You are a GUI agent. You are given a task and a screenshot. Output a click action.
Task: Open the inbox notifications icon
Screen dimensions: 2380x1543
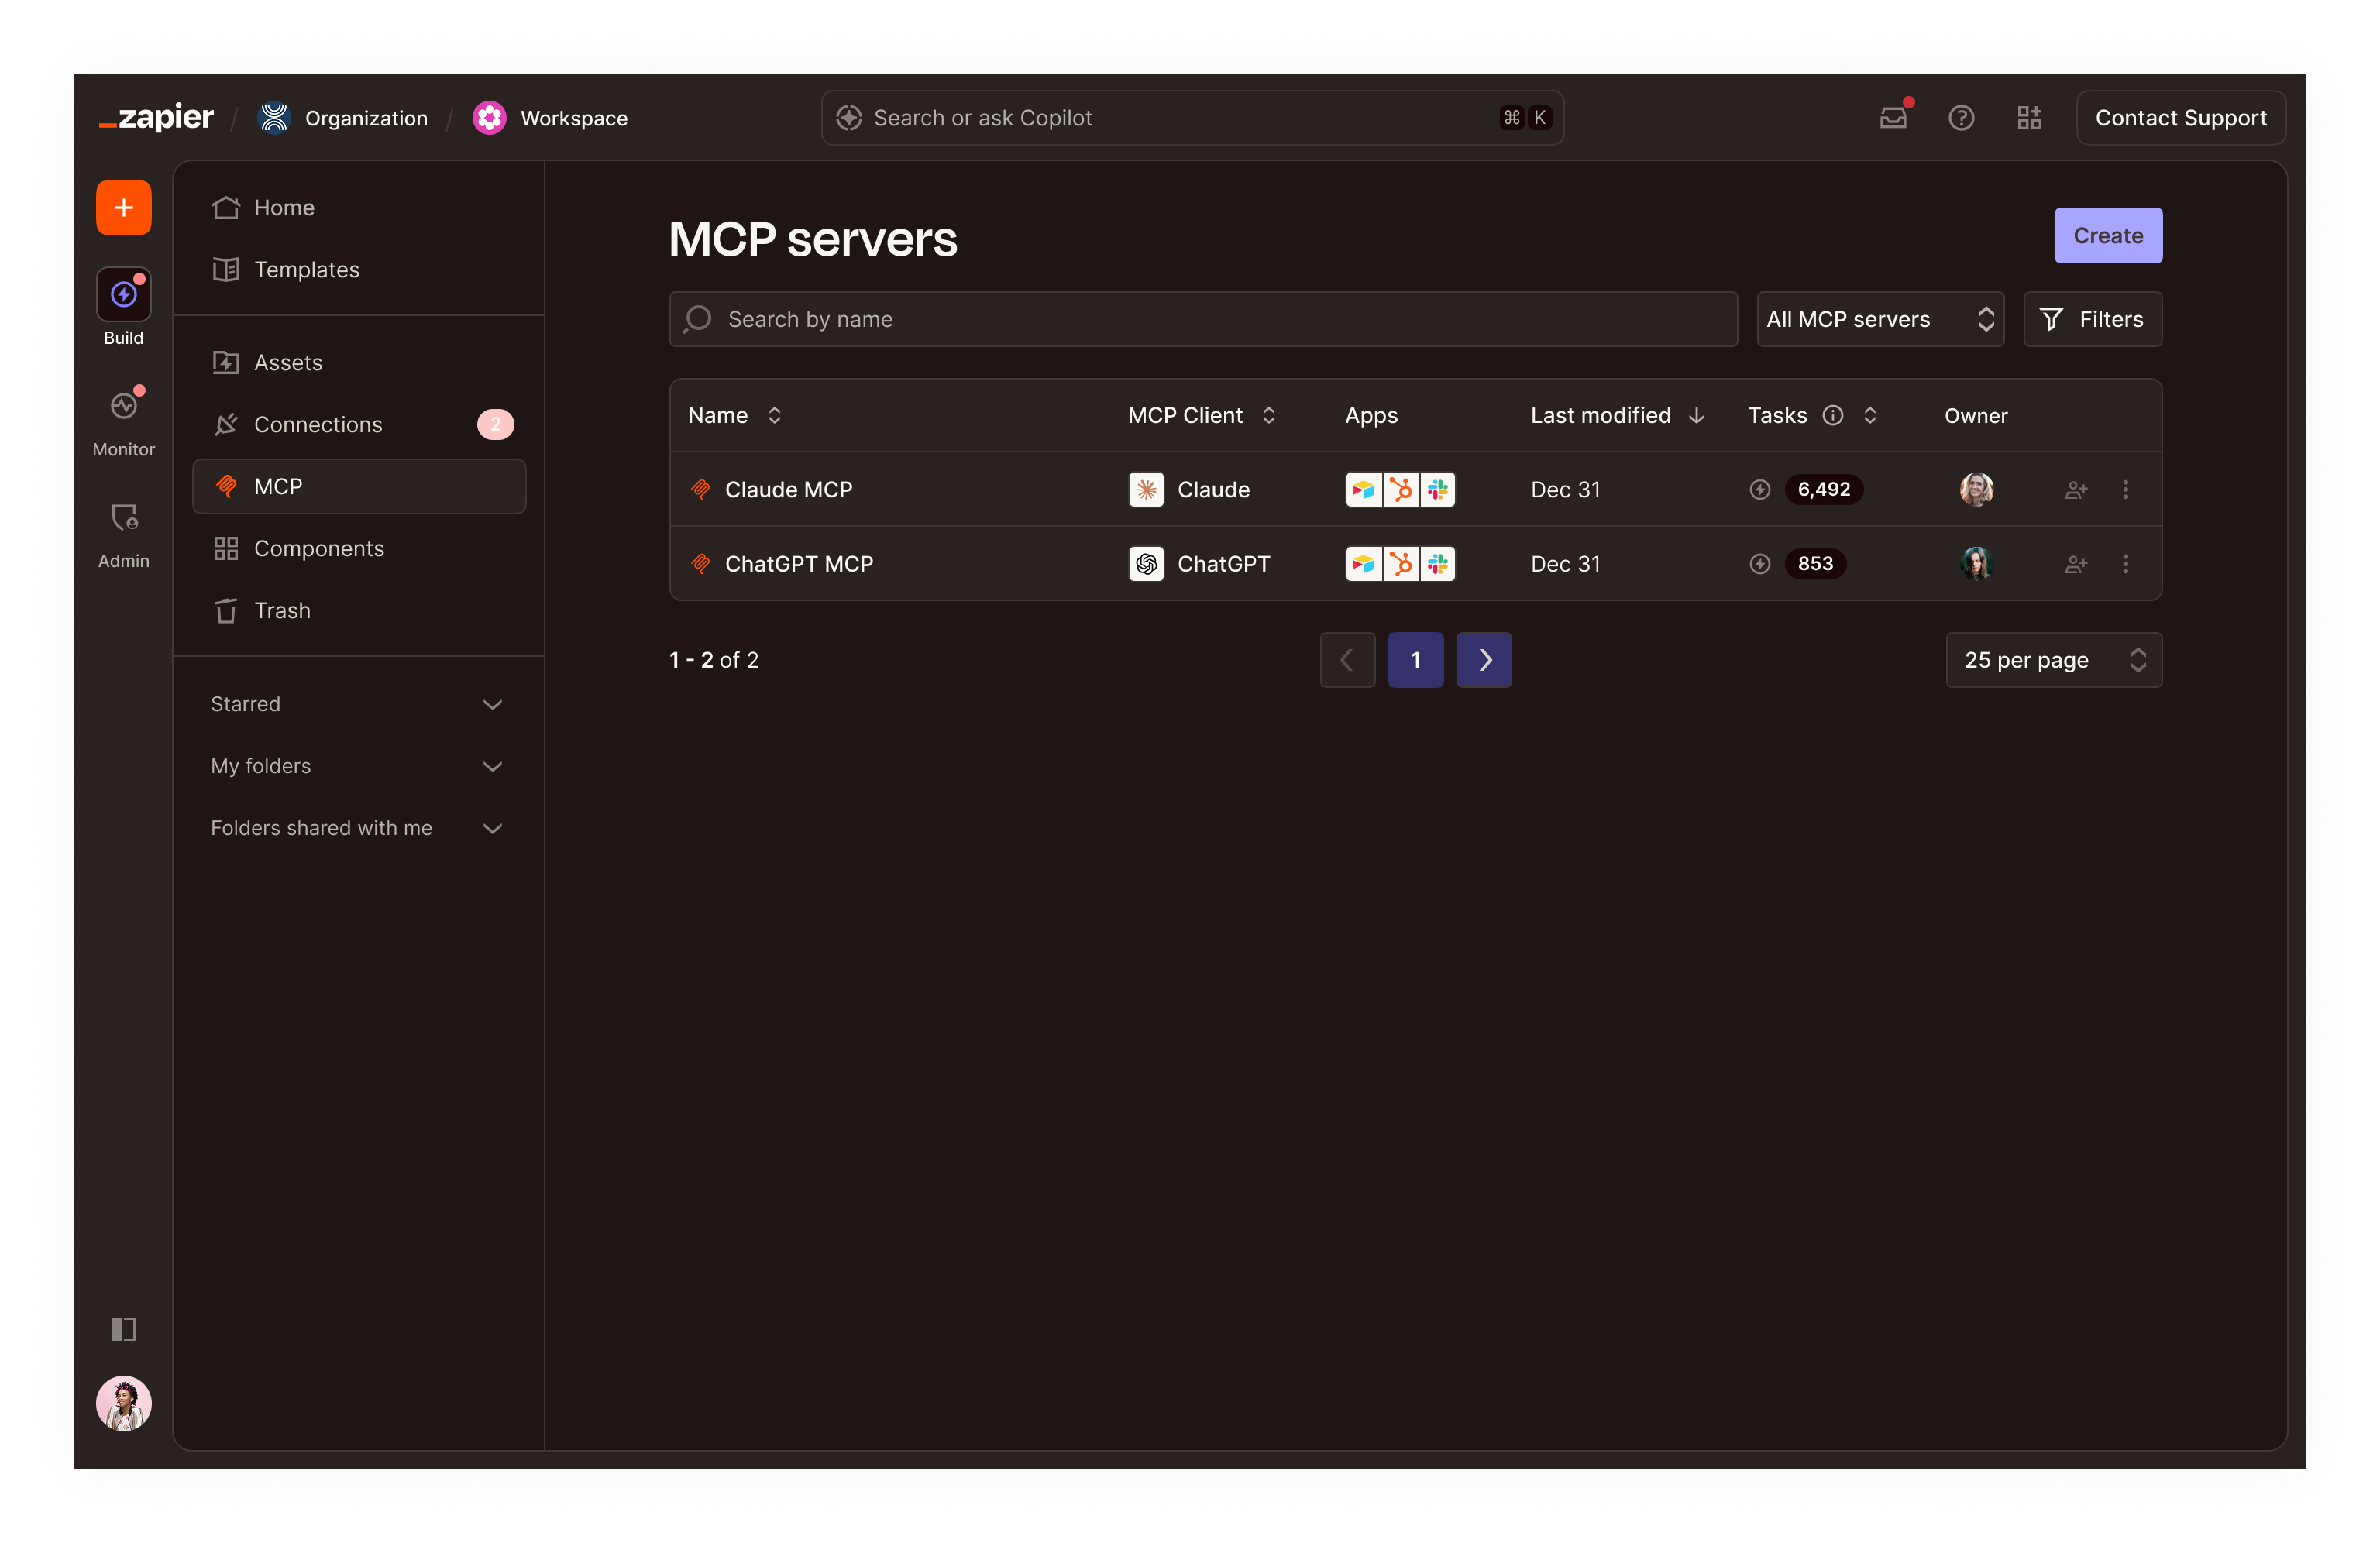click(x=1893, y=118)
